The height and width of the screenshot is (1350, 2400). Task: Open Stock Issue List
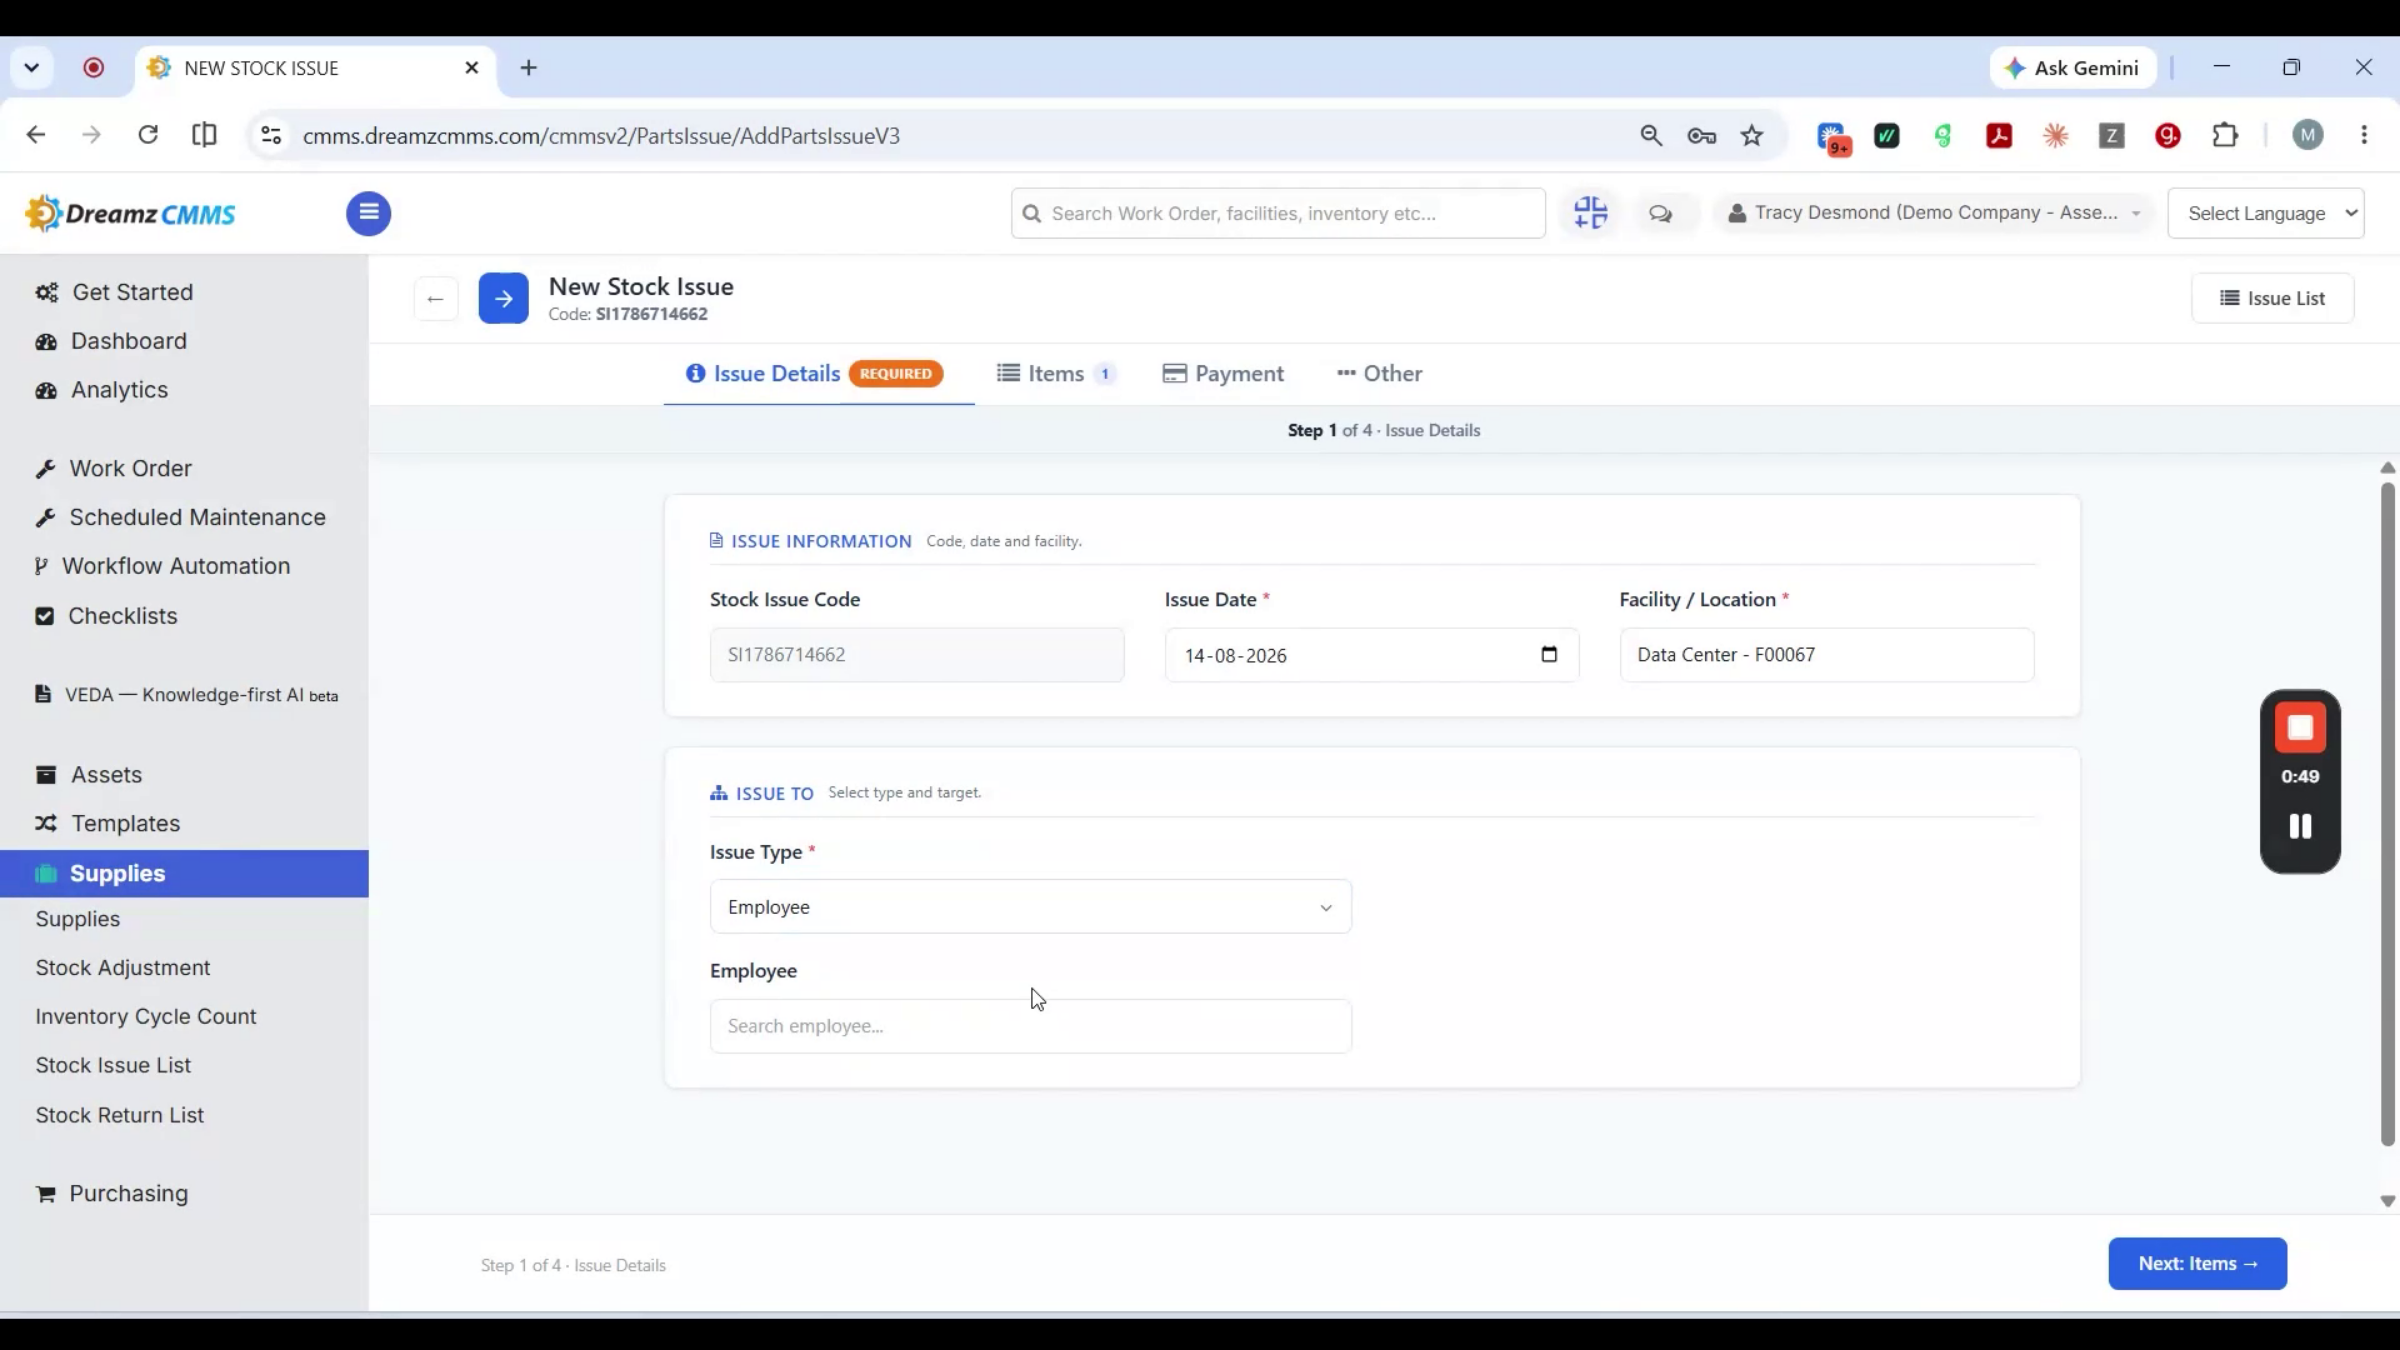(x=113, y=1066)
